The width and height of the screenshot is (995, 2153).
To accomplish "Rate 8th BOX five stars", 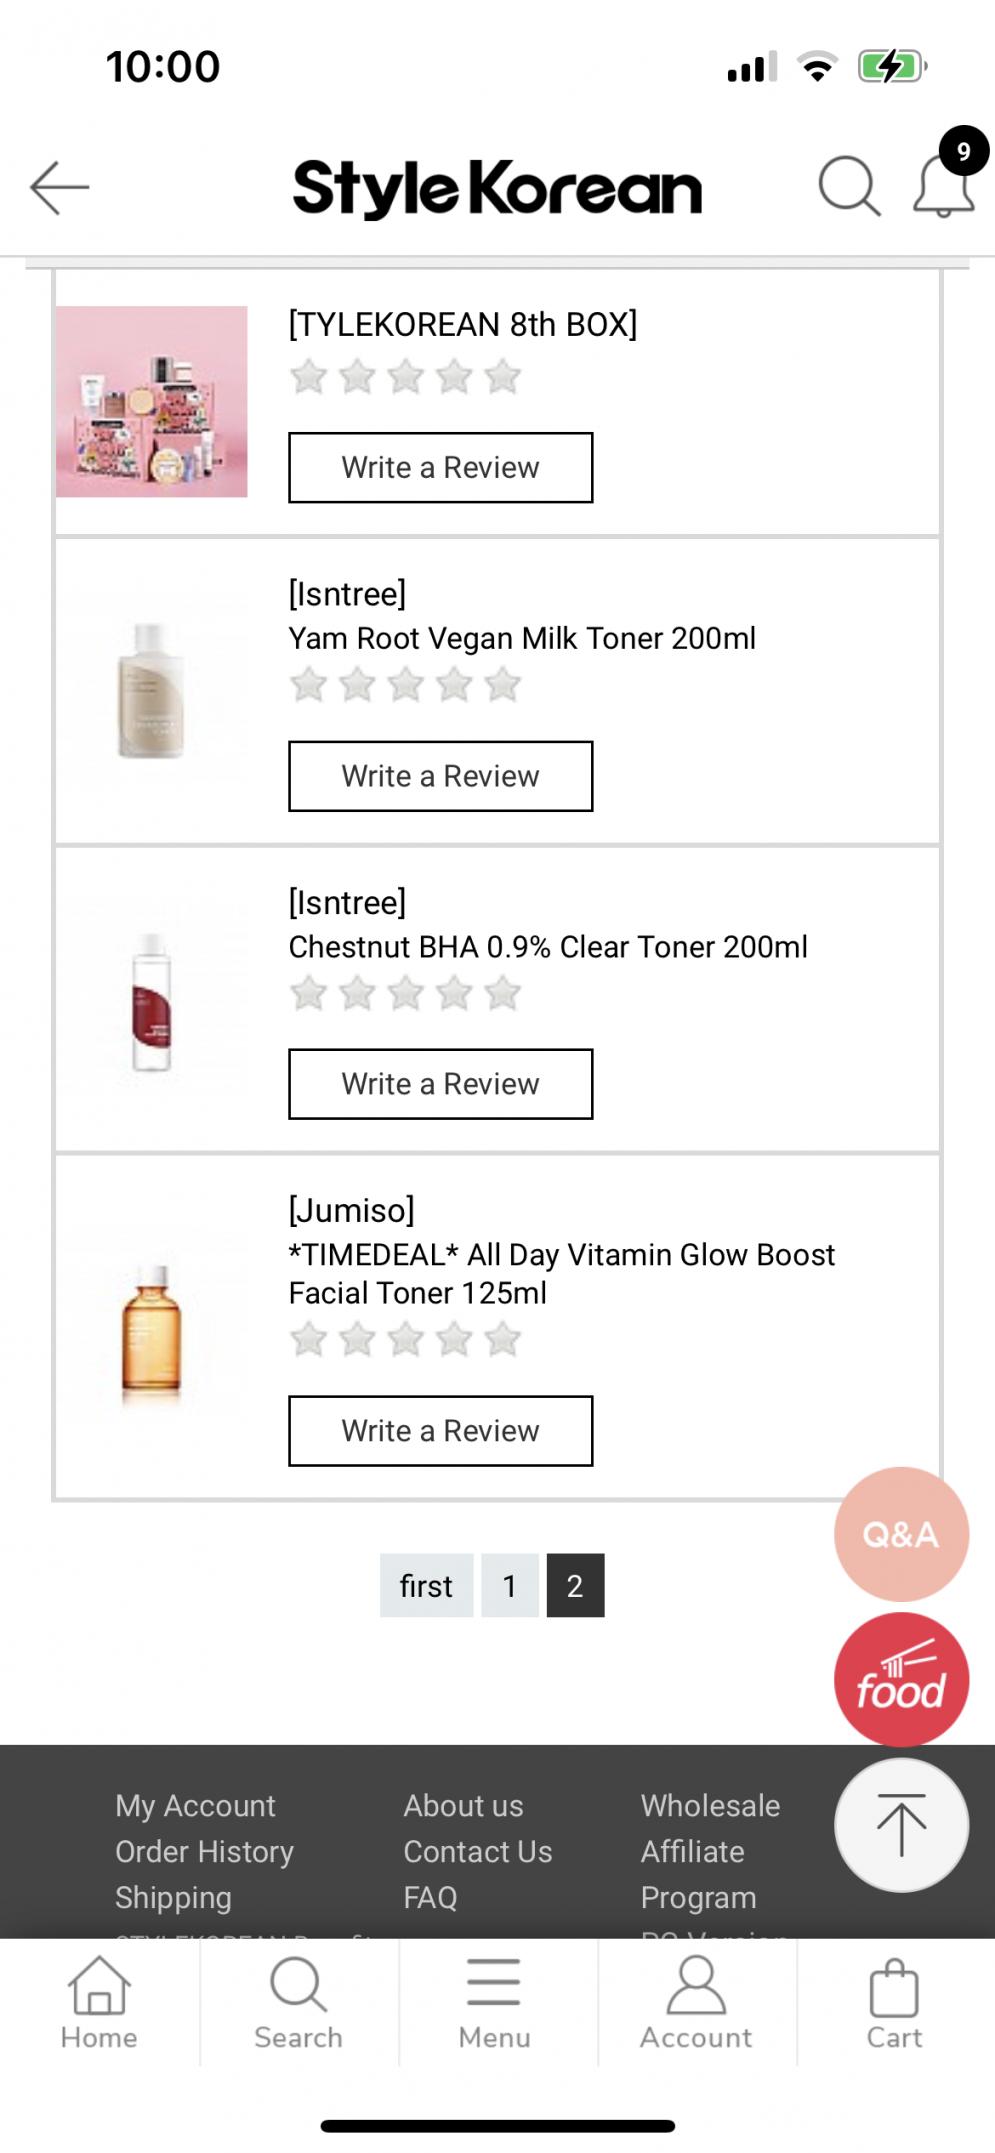I will click(x=502, y=377).
